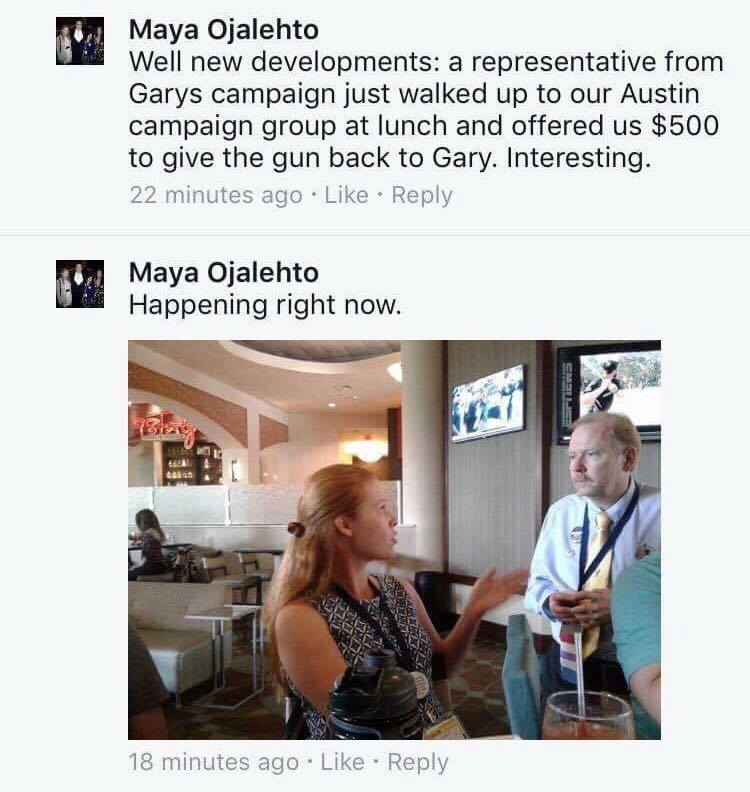Screen dimensions: 750x792
Task: Click the water bottle in the photo foreground
Action: 375,696
